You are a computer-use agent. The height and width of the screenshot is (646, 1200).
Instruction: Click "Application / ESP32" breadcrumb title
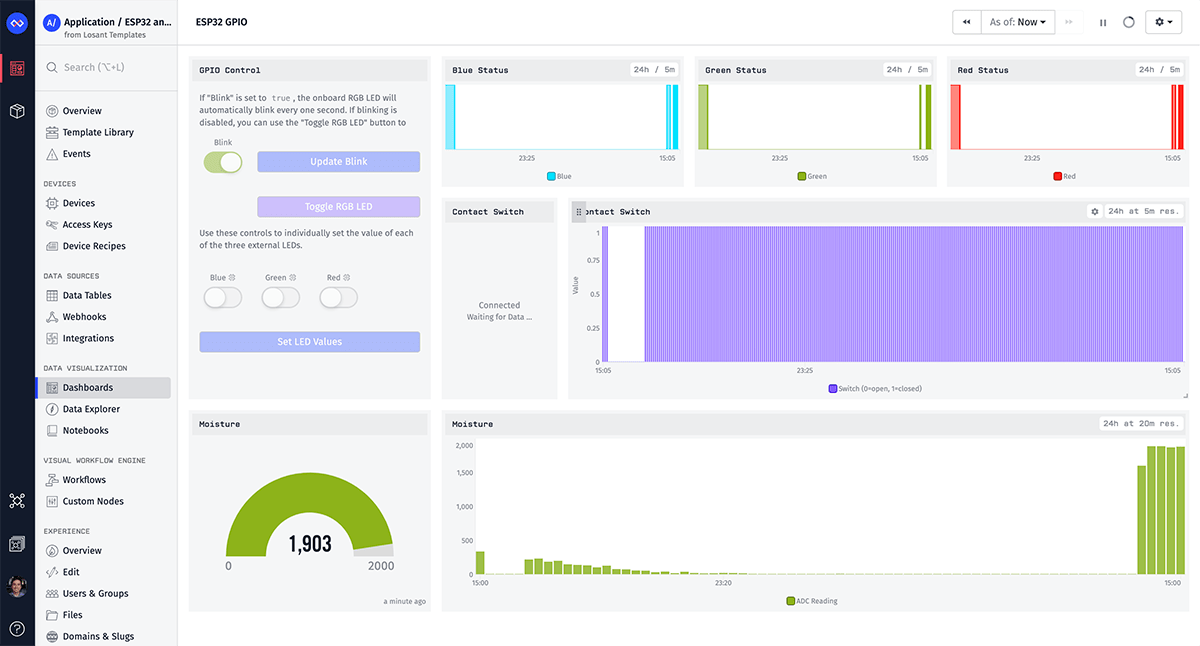click(x=117, y=21)
